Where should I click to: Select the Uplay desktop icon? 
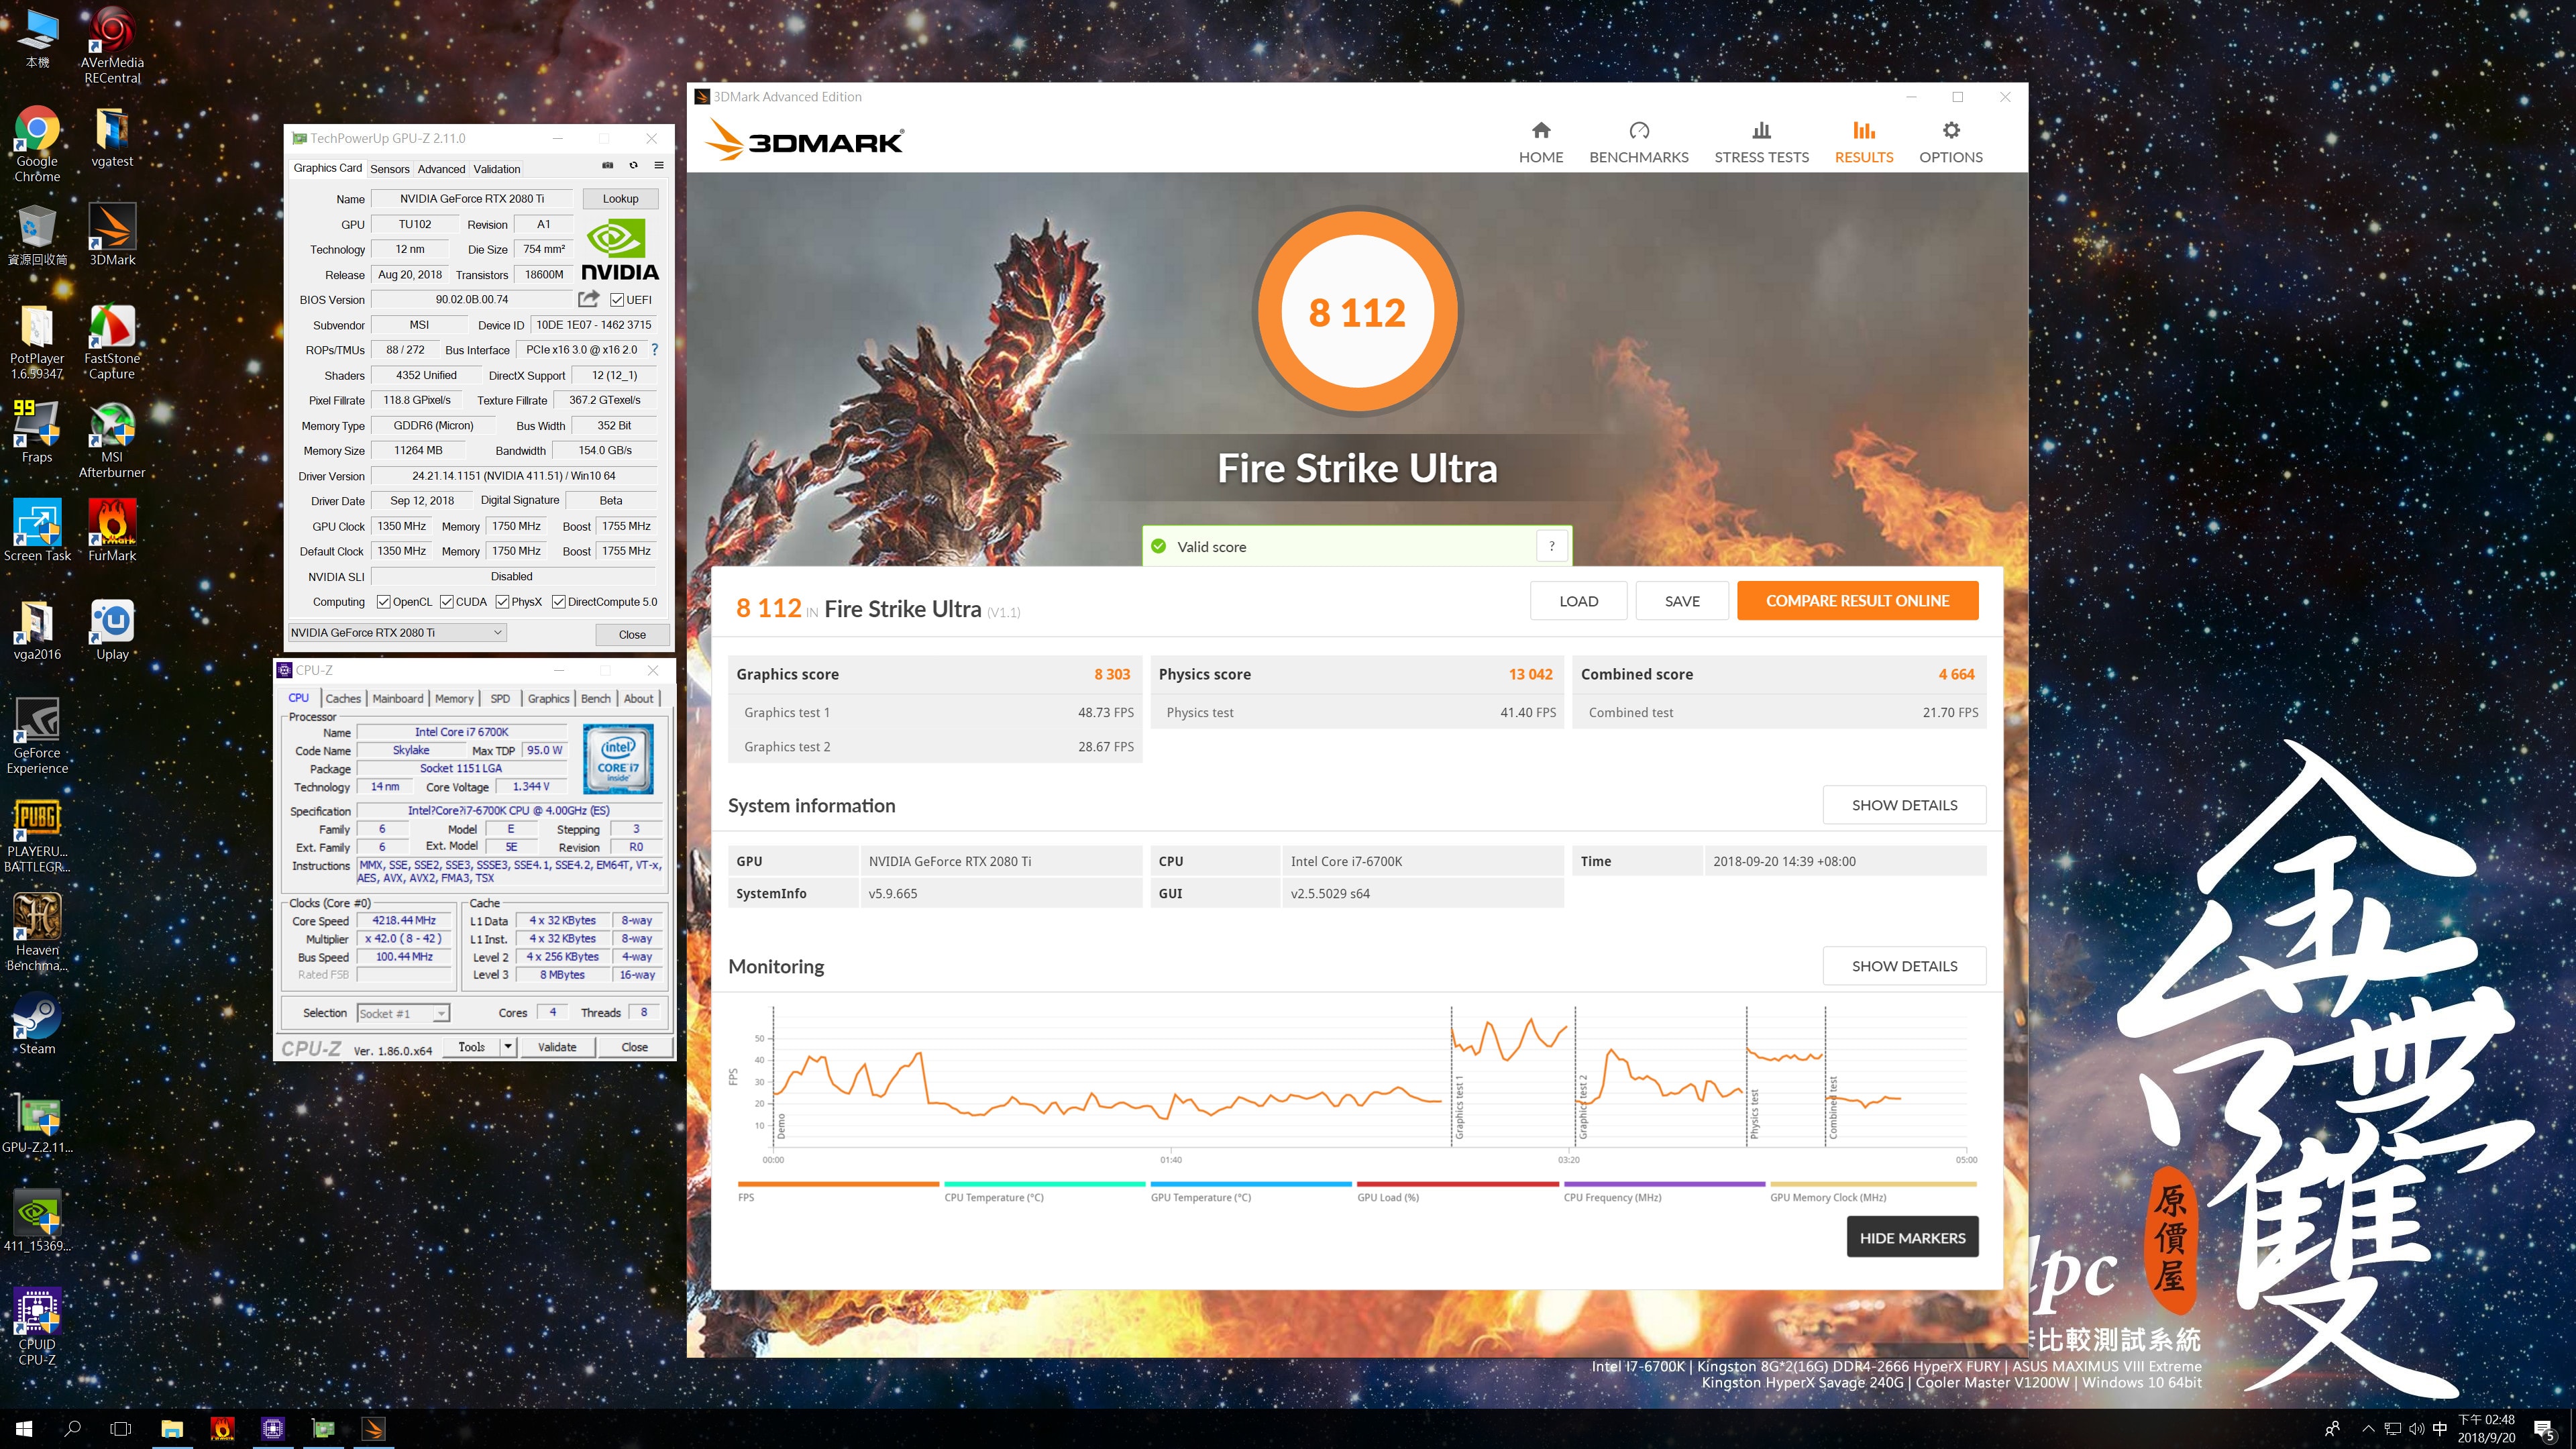click(112, 630)
